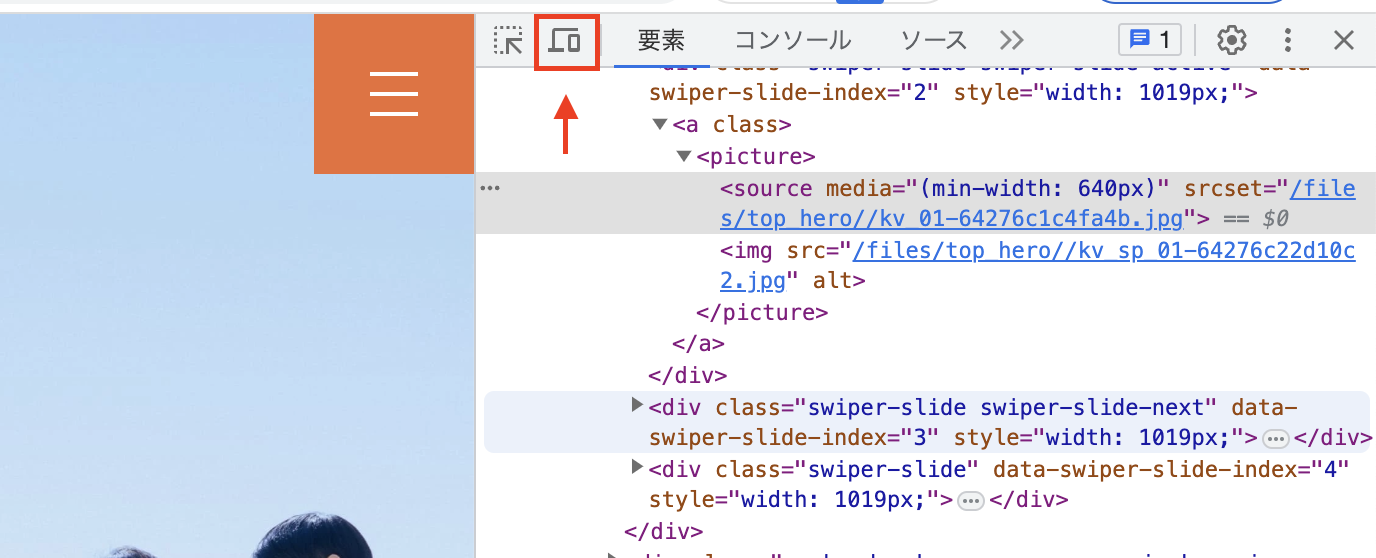This screenshot has height=558, width=1376.
Task: Open the コンソール tab
Action: pyautogui.click(x=793, y=41)
